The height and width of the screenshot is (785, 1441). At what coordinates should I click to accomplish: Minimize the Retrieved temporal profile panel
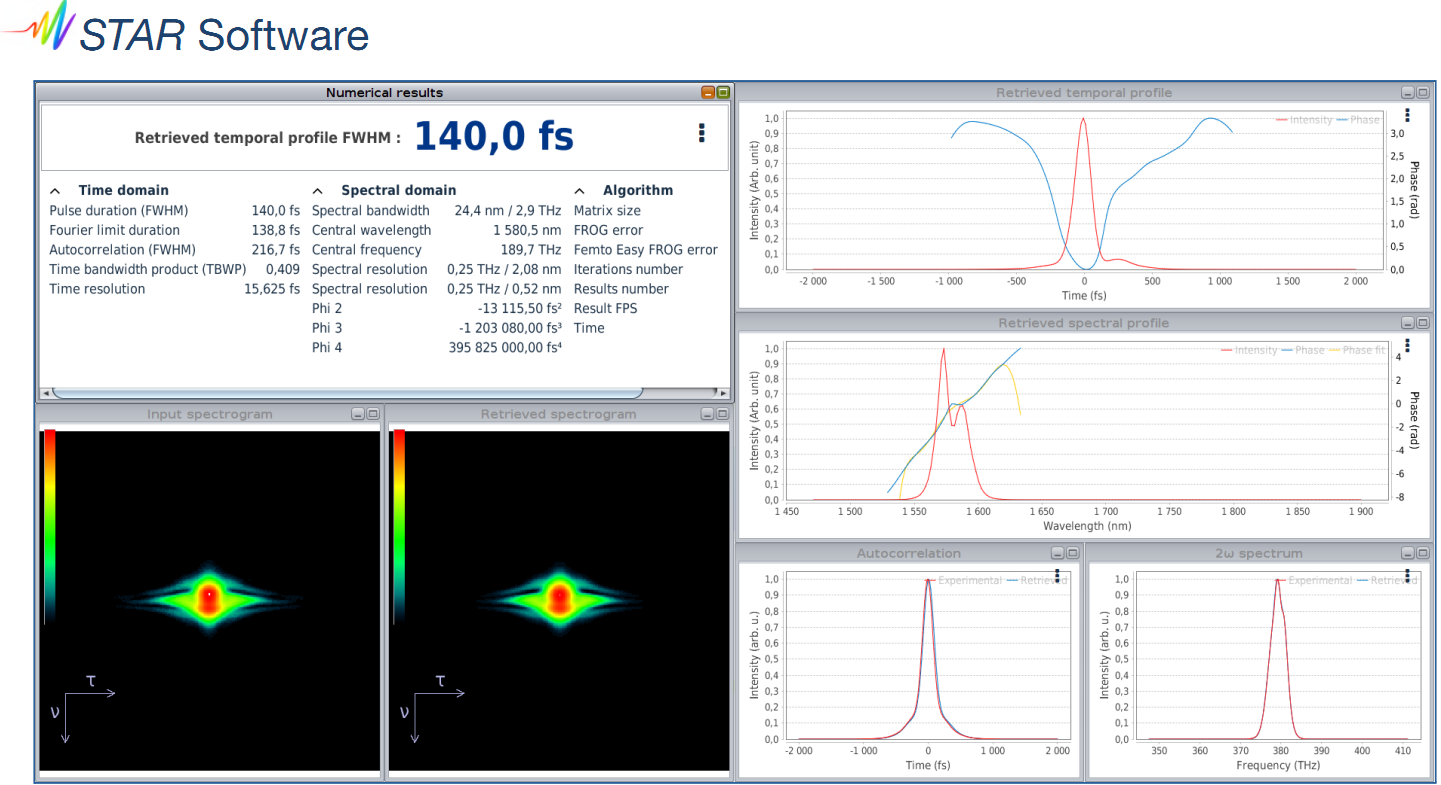(1407, 92)
